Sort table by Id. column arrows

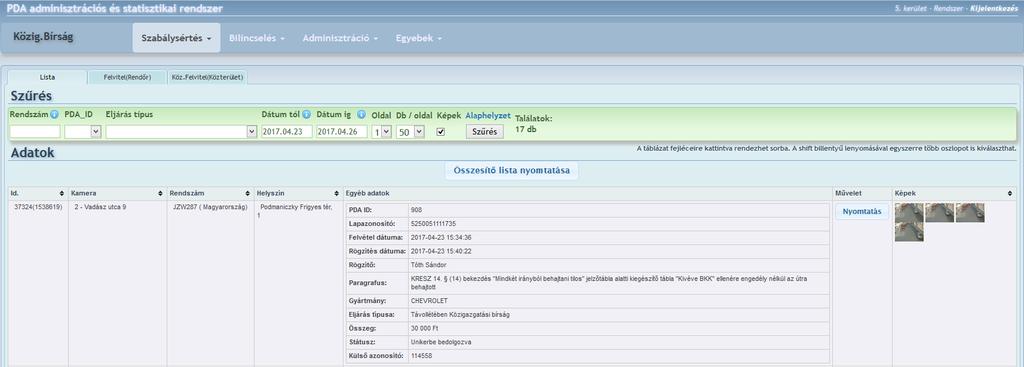[x=61, y=194]
